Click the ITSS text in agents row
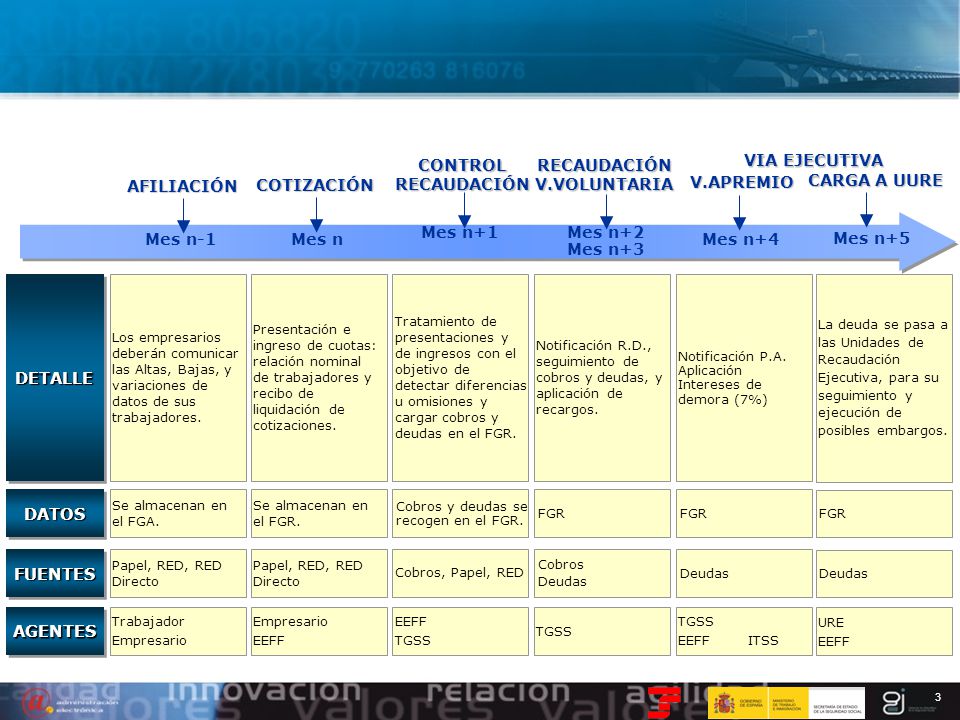Image resolution: width=960 pixels, height=720 pixels. point(763,641)
